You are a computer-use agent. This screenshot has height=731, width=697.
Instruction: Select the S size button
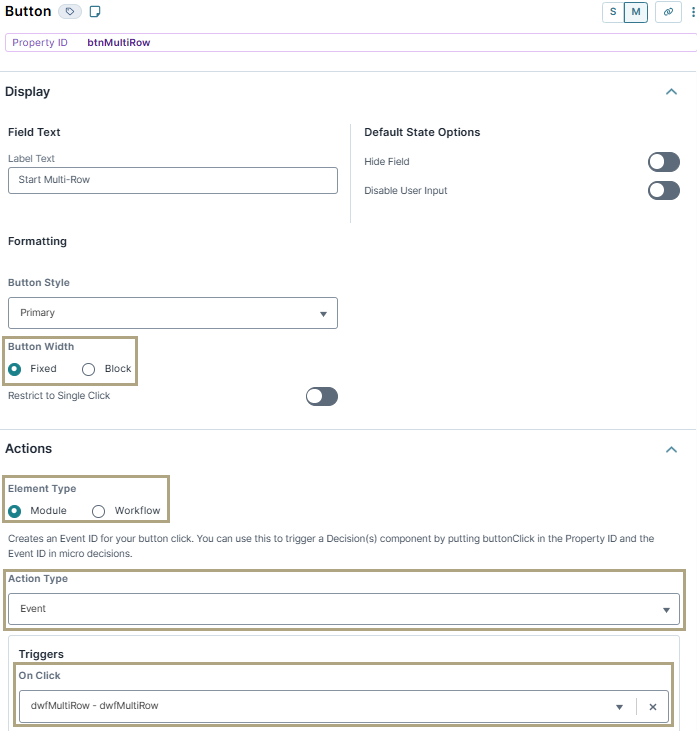pos(613,12)
